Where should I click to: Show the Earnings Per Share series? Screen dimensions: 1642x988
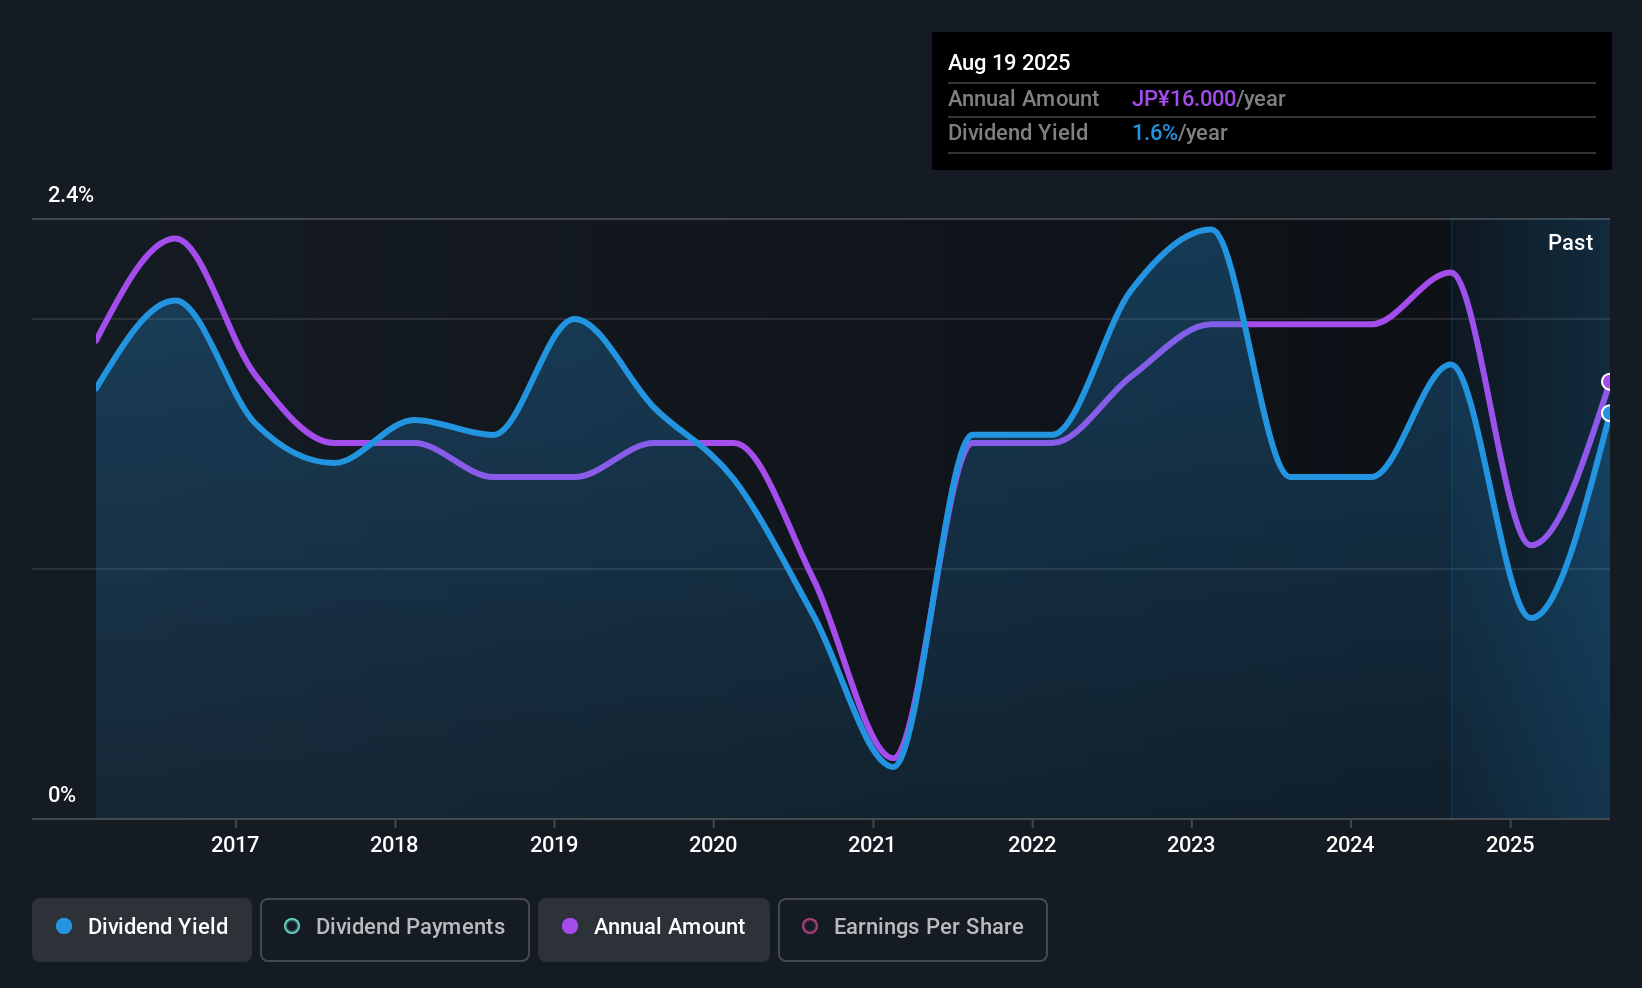tap(913, 929)
